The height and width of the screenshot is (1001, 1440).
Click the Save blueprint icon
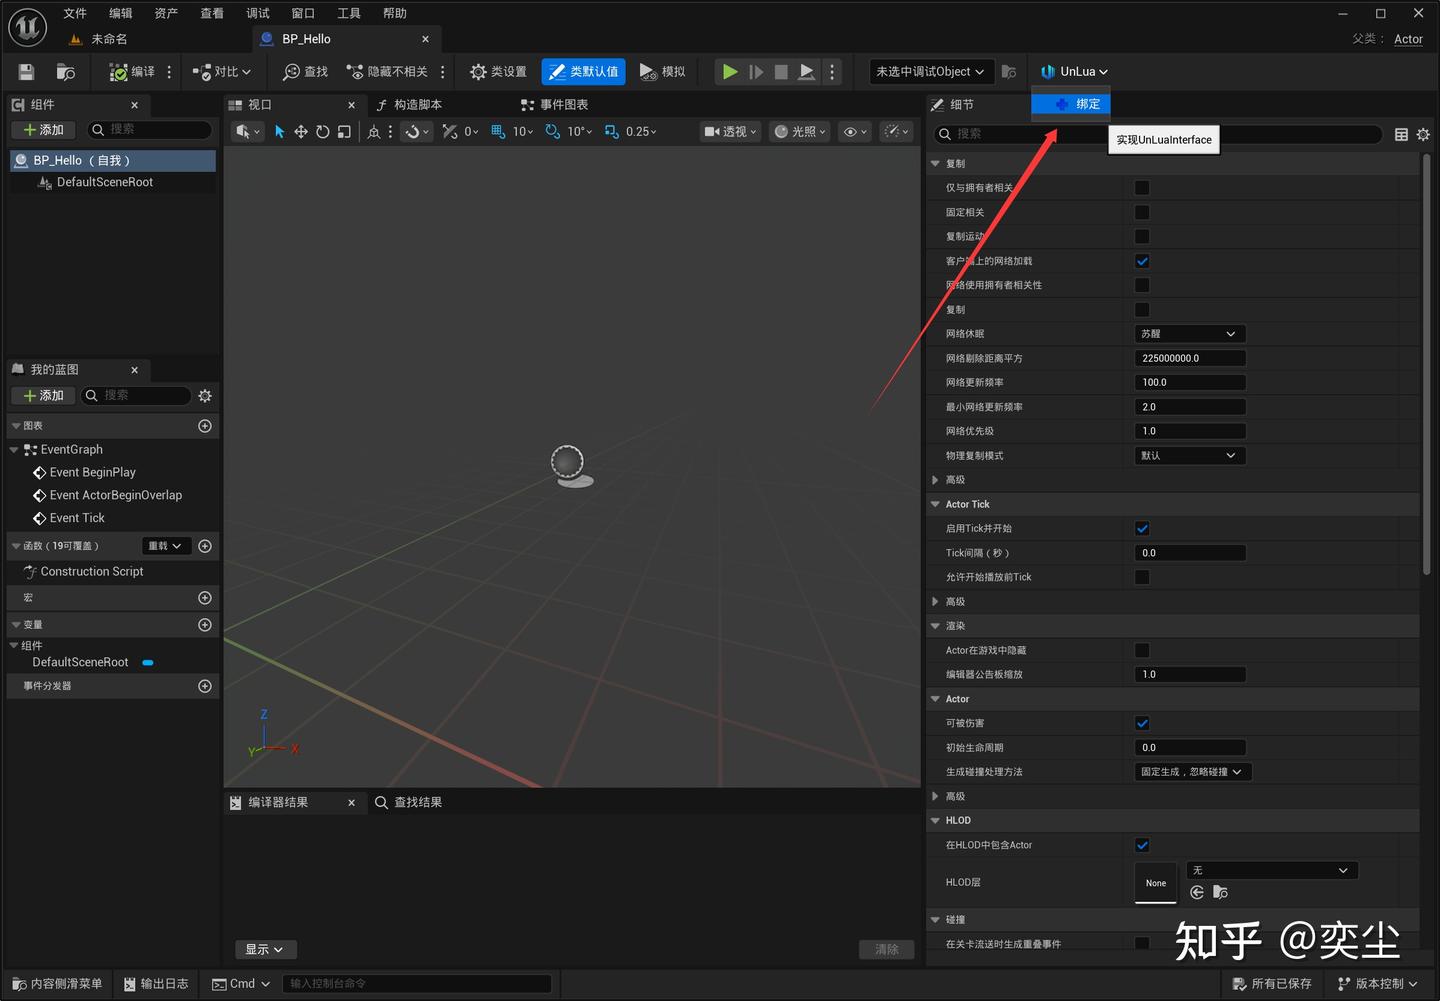[x=27, y=72]
